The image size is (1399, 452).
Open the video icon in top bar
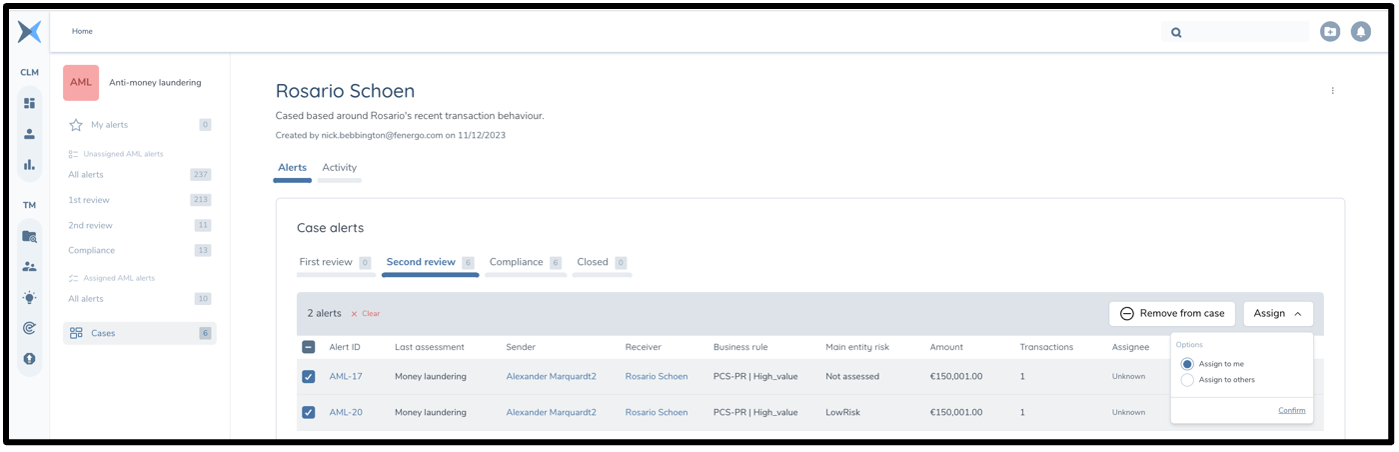[1330, 32]
